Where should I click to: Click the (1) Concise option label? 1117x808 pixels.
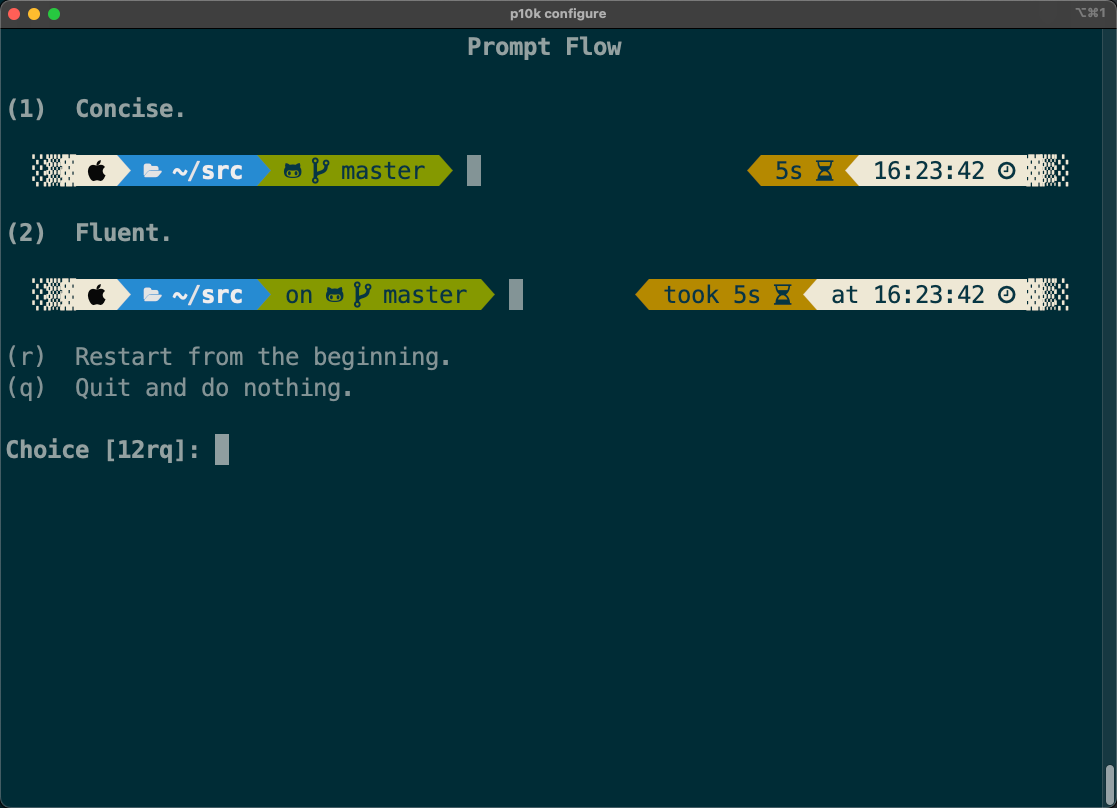click(96, 109)
